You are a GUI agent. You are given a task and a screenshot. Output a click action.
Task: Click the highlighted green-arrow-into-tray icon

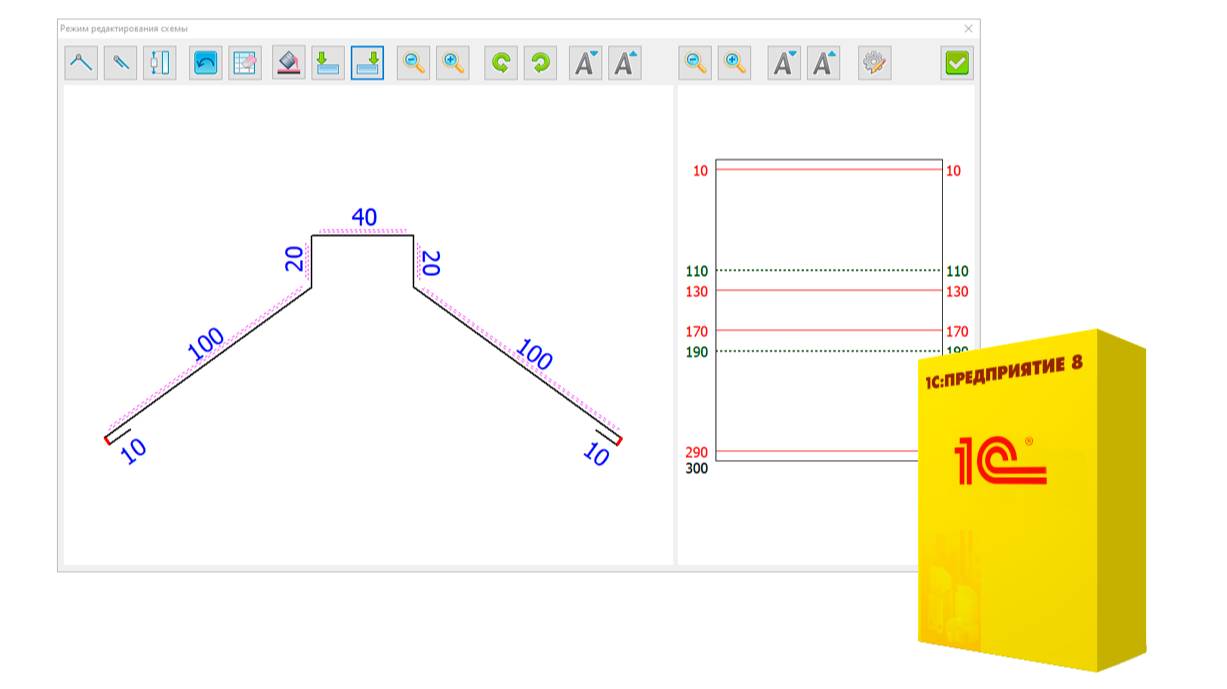pos(367,63)
